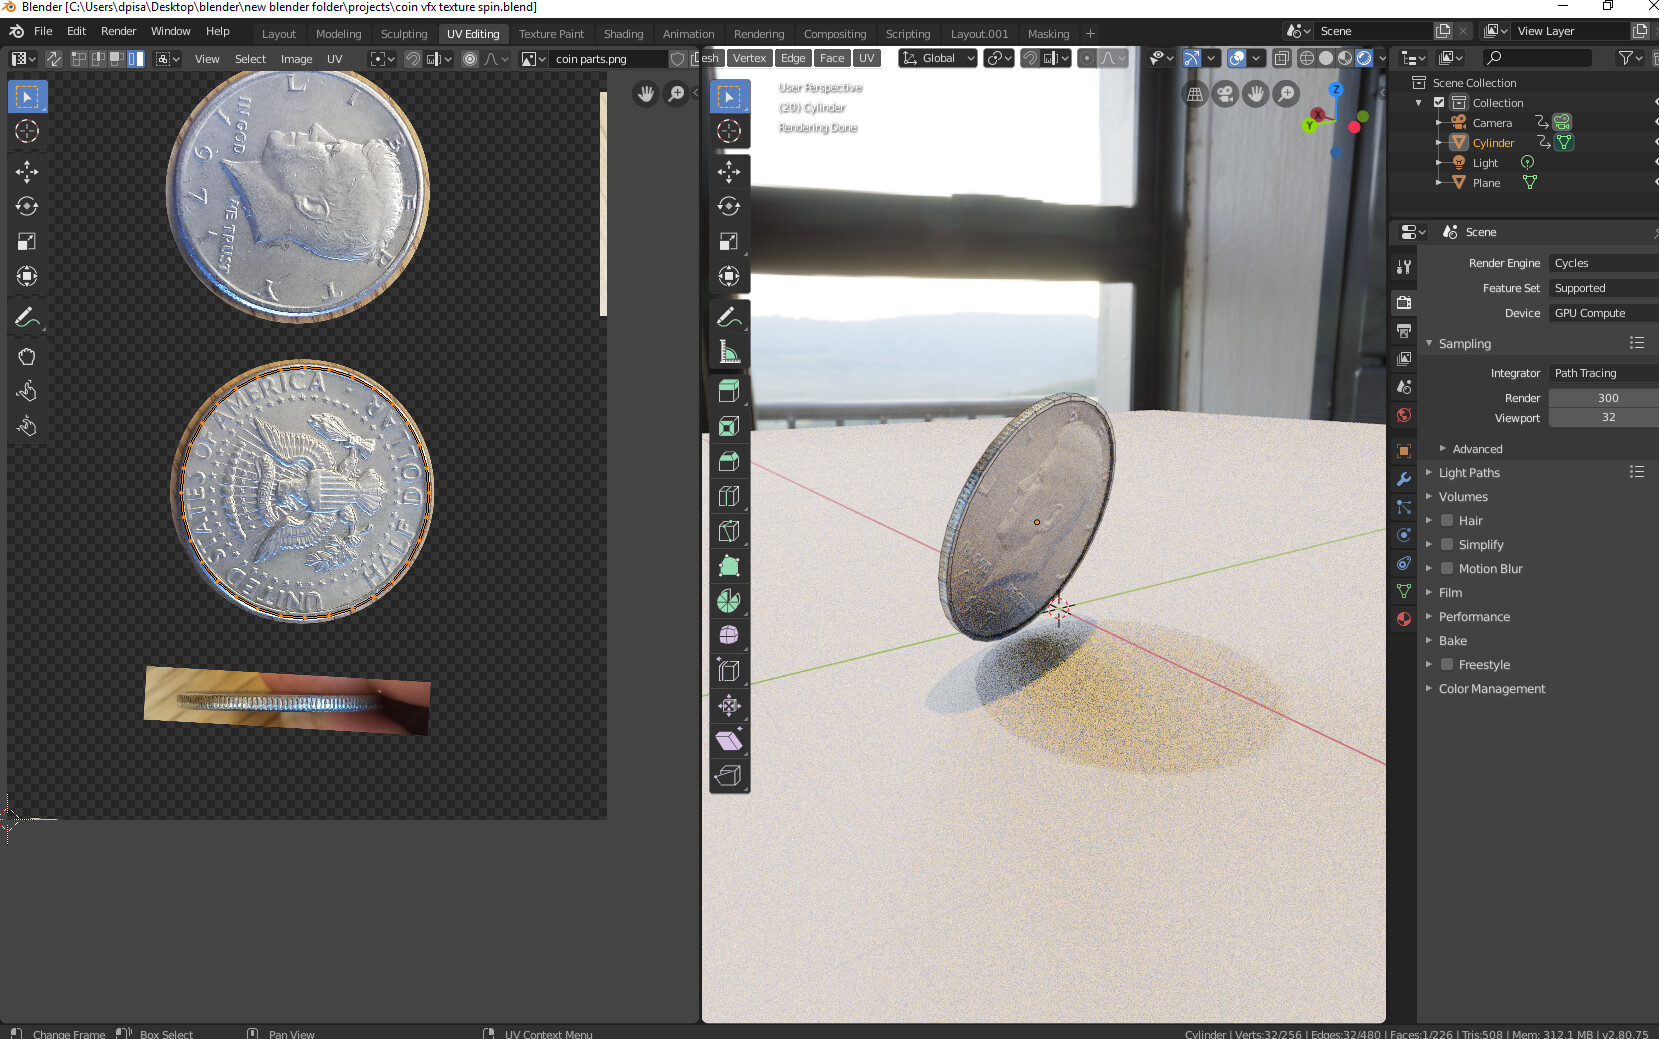Click the Camera icon in the outliner
Image resolution: width=1659 pixels, height=1039 pixels.
[x=1458, y=122]
